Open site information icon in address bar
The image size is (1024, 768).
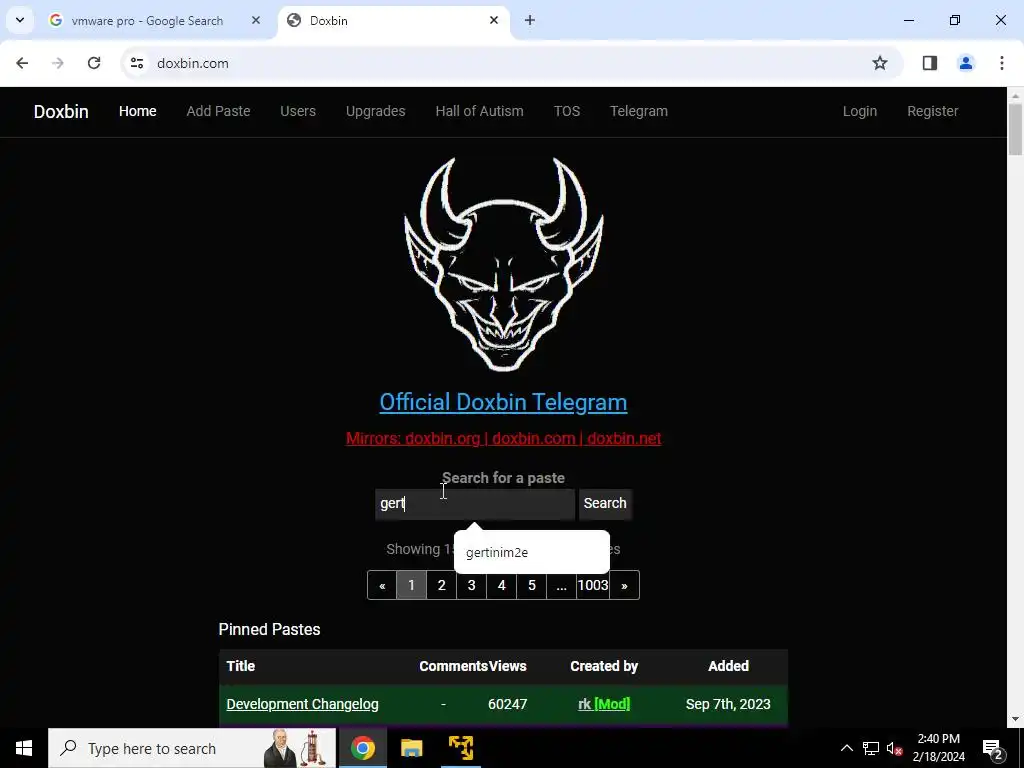[136, 63]
